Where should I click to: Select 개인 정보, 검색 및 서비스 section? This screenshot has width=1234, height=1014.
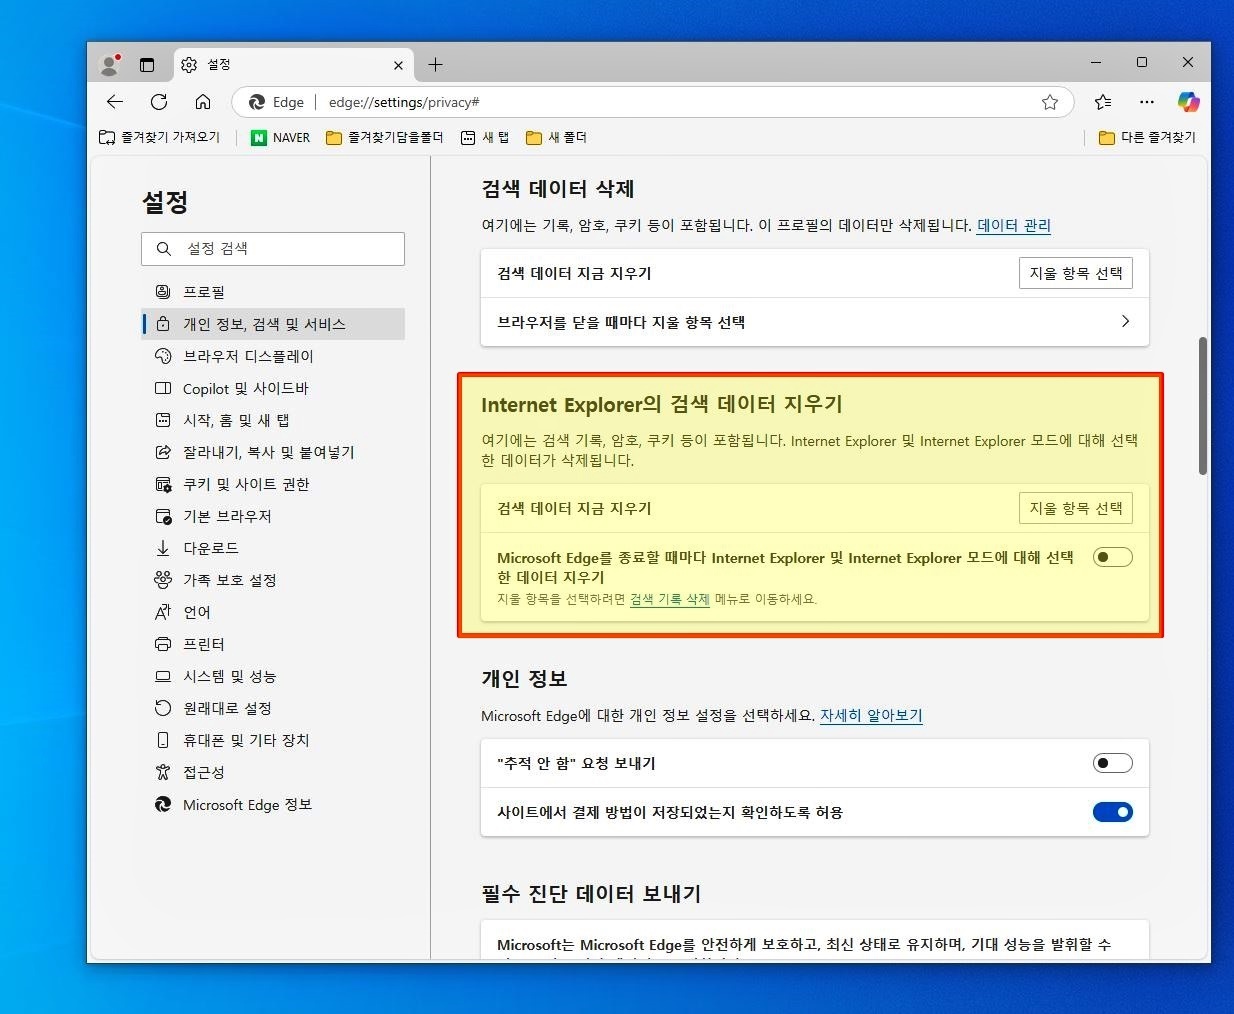[x=273, y=324]
